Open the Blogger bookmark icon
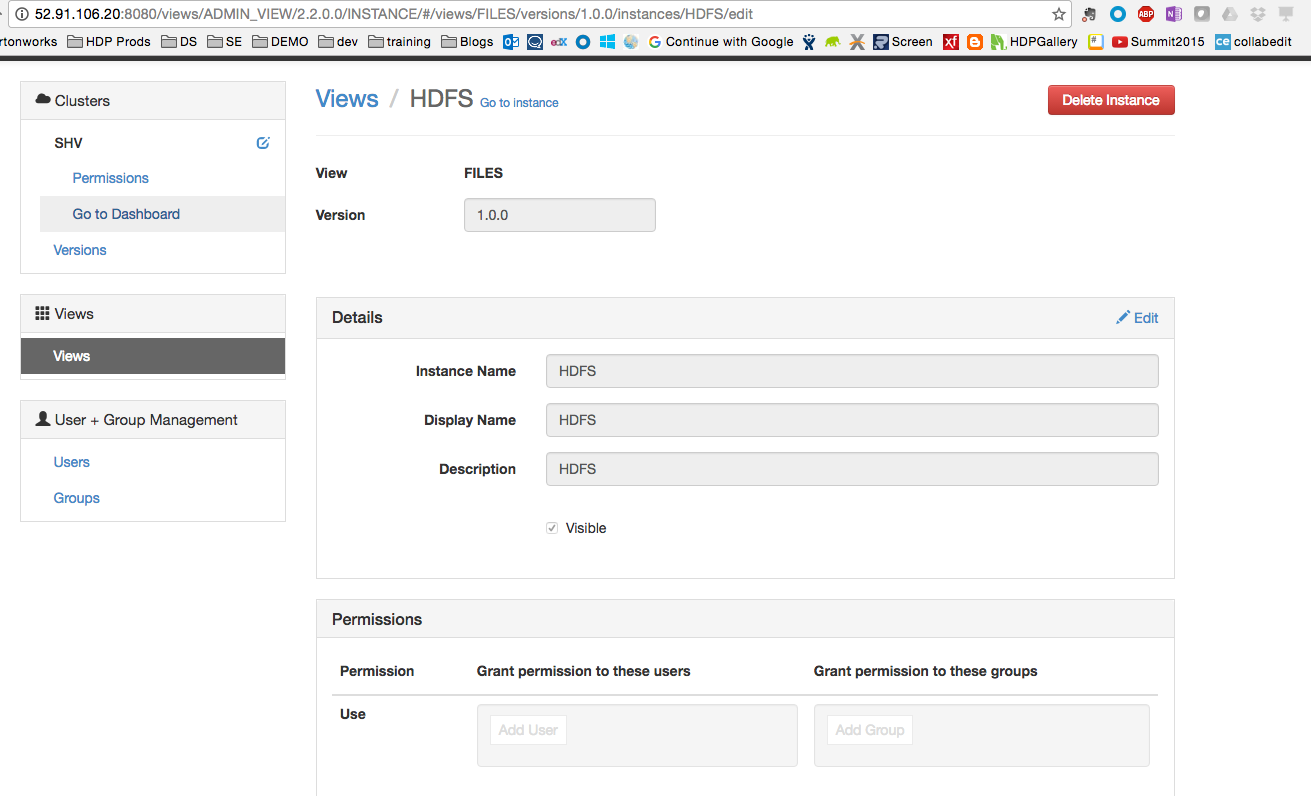Viewport: 1311px width, 796px height. click(975, 42)
